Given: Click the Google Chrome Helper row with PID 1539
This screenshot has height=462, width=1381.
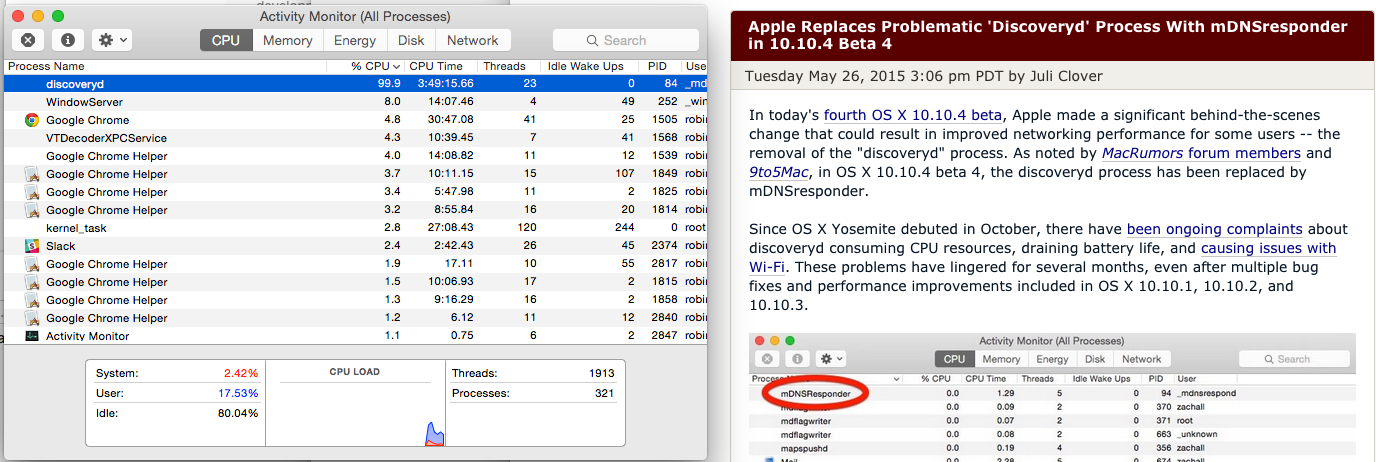Looking at the screenshot, I should click(x=356, y=156).
